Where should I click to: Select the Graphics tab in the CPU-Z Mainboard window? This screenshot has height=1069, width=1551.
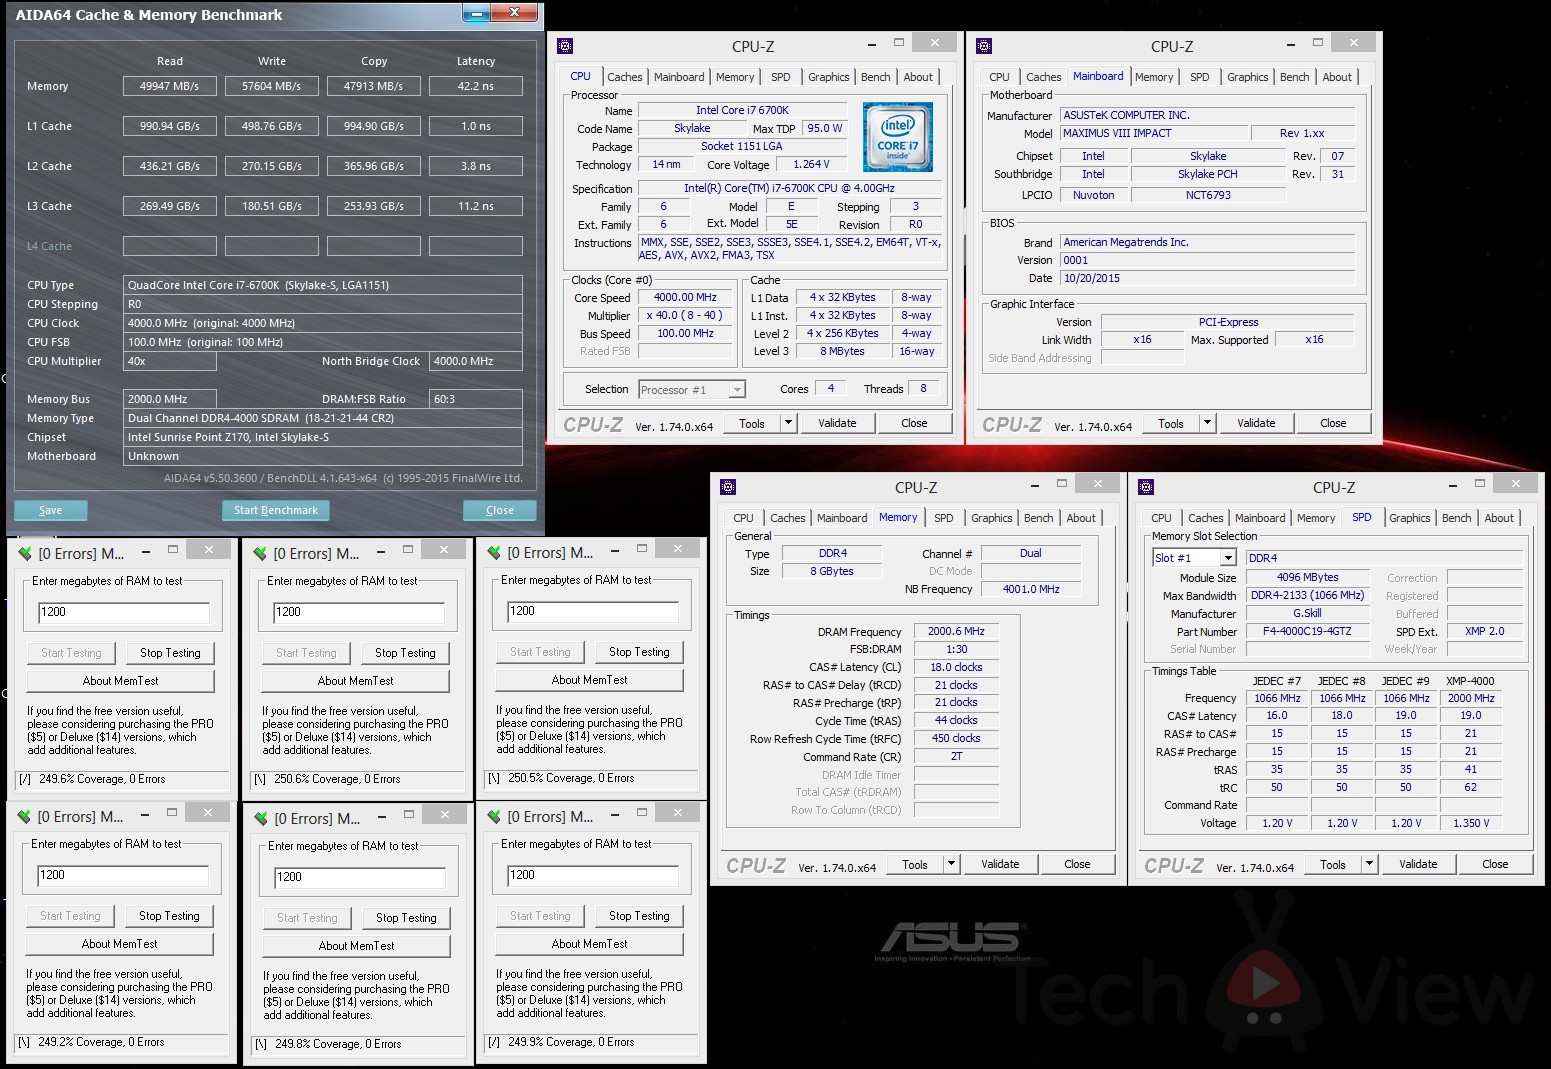[x=1247, y=77]
